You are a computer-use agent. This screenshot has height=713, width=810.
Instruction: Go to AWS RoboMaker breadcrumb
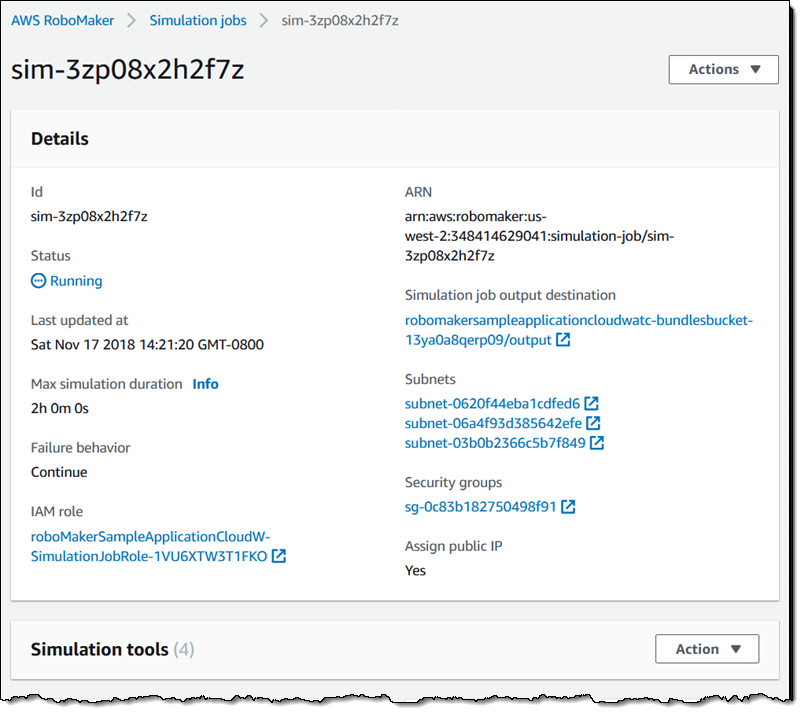[63, 20]
